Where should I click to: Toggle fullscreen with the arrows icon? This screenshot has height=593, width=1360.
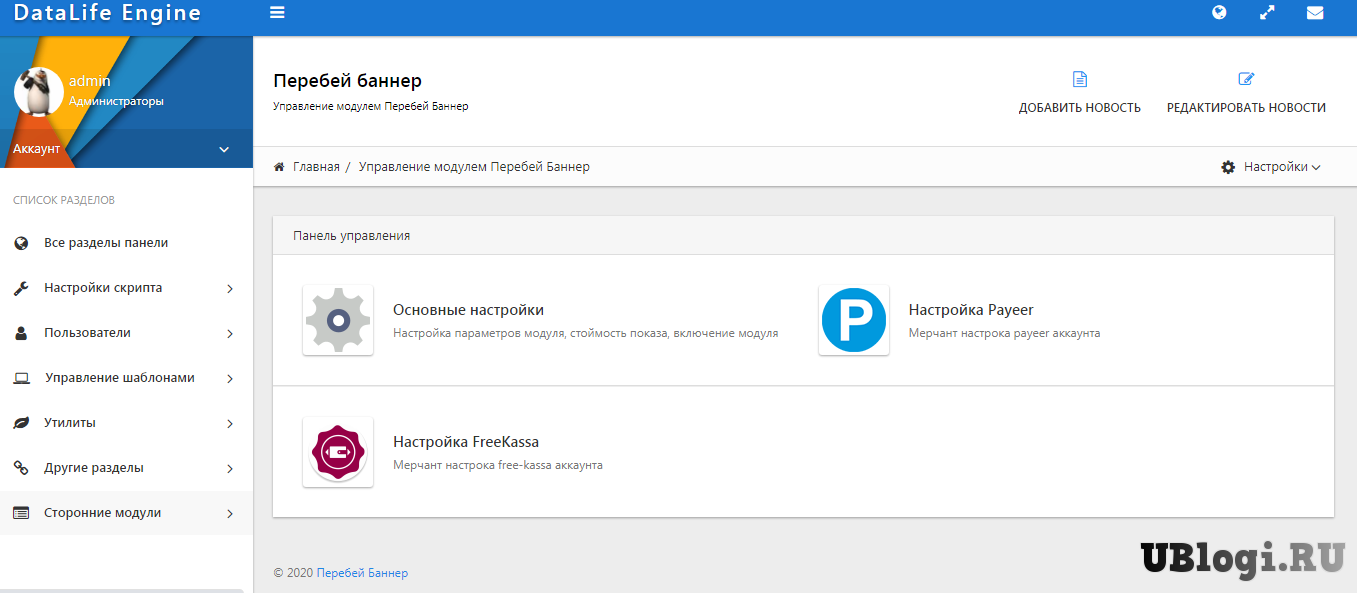(x=1267, y=13)
